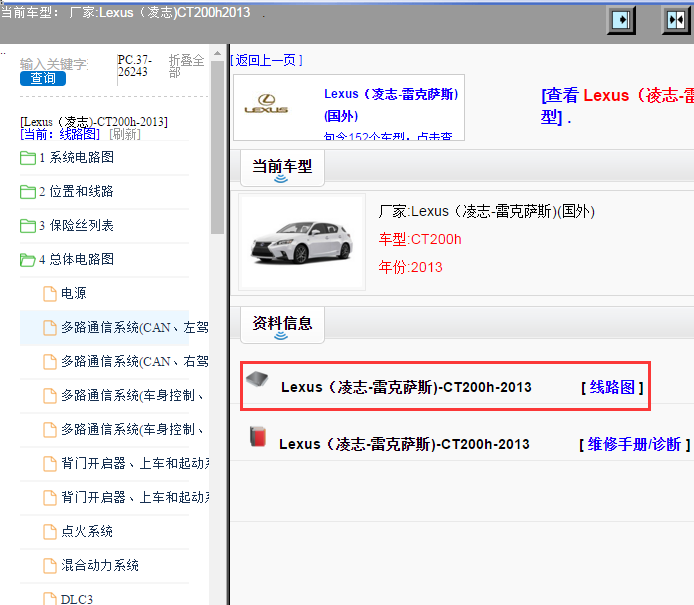Open second 背门开启器、上车和起动 entry
The height and width of the screenshot is (605, 694).
[x=135, y=497]
